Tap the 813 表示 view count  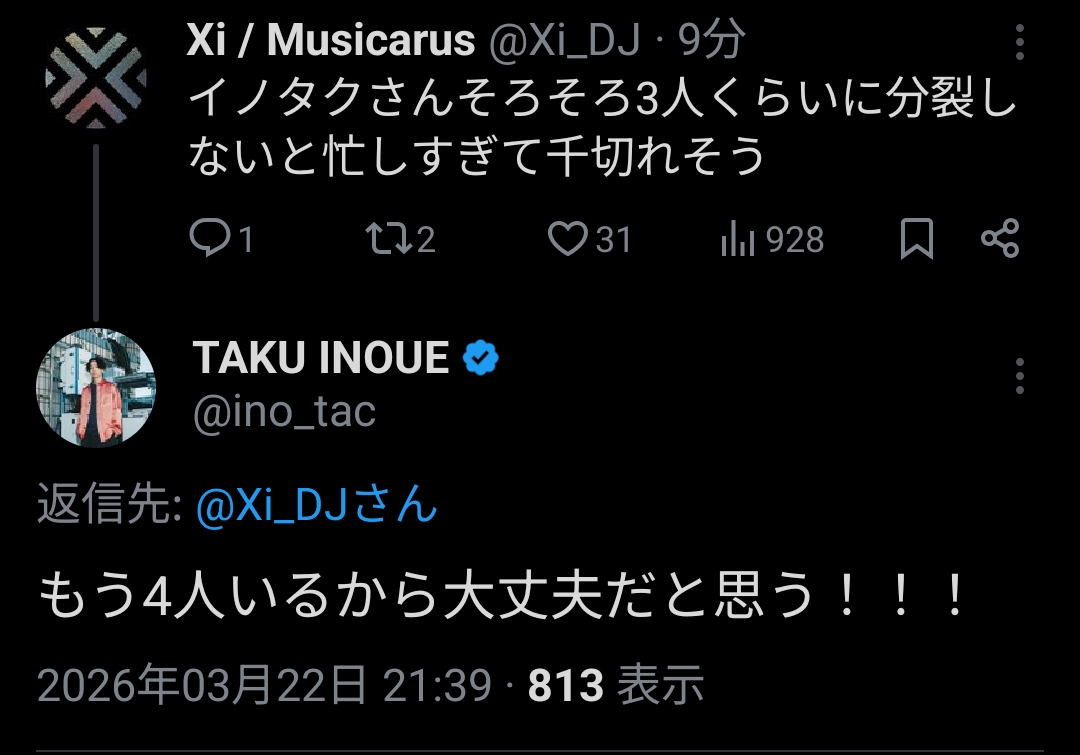616,686
